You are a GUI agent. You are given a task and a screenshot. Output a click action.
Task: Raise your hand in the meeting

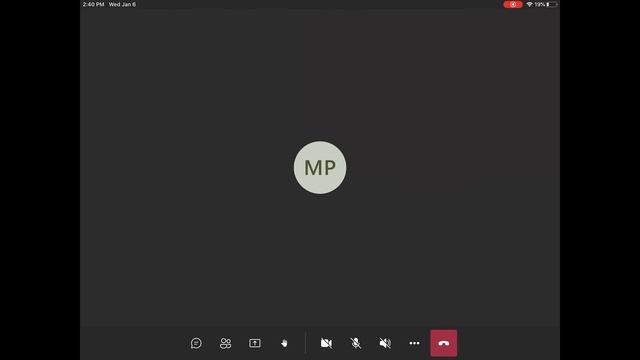284,343
